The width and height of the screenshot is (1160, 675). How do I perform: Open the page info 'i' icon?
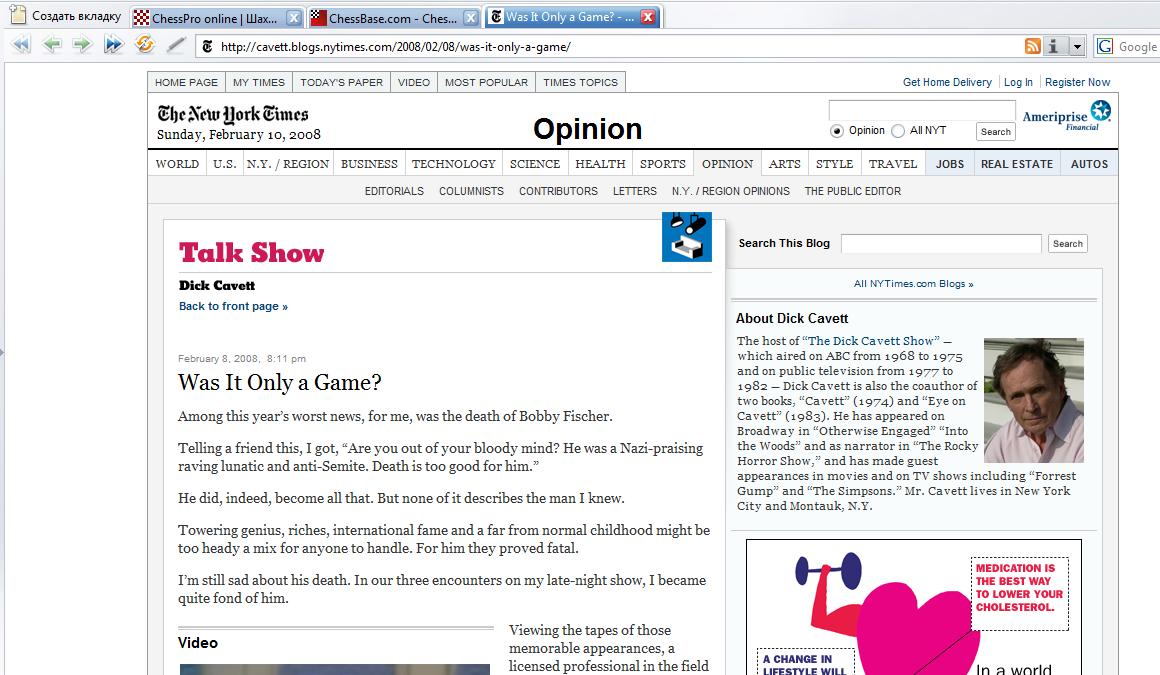pos(1054,46)
